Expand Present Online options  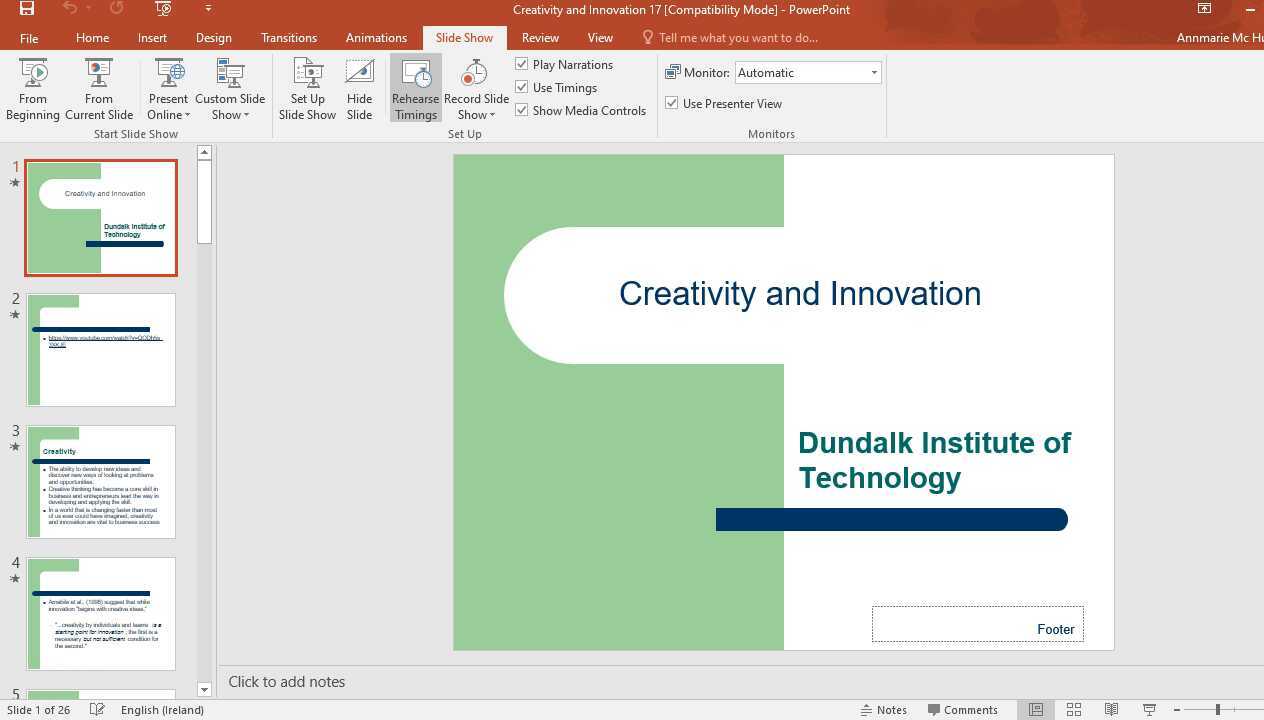point(168,89)
